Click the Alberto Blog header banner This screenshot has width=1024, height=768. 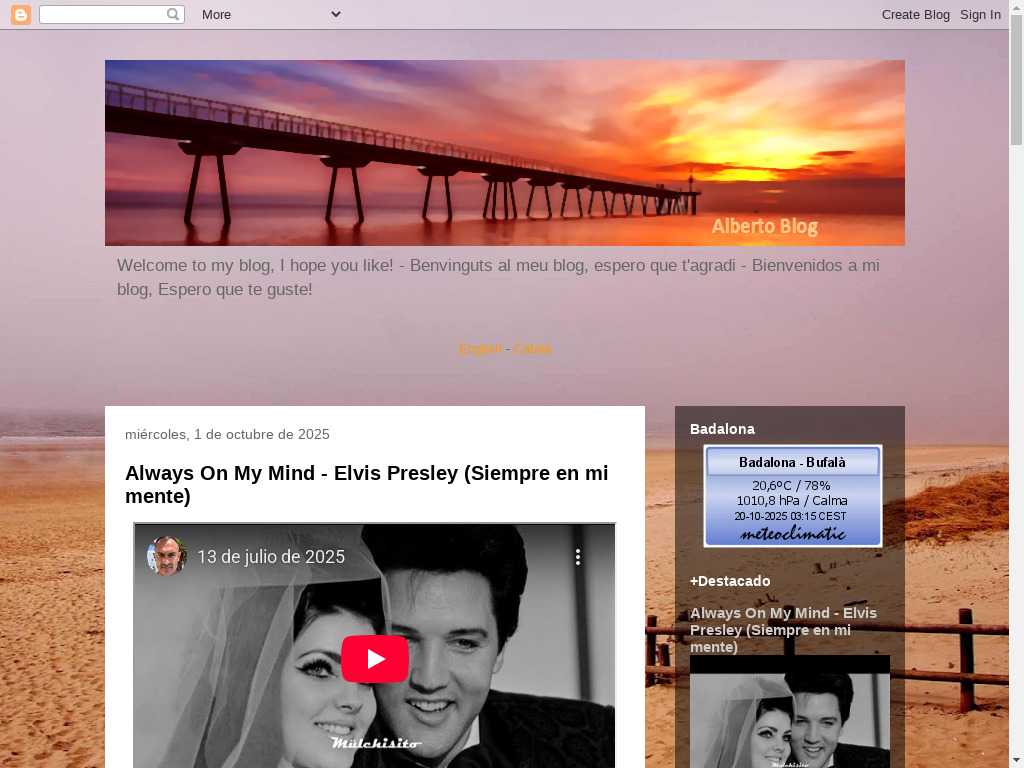coord(504,152)
